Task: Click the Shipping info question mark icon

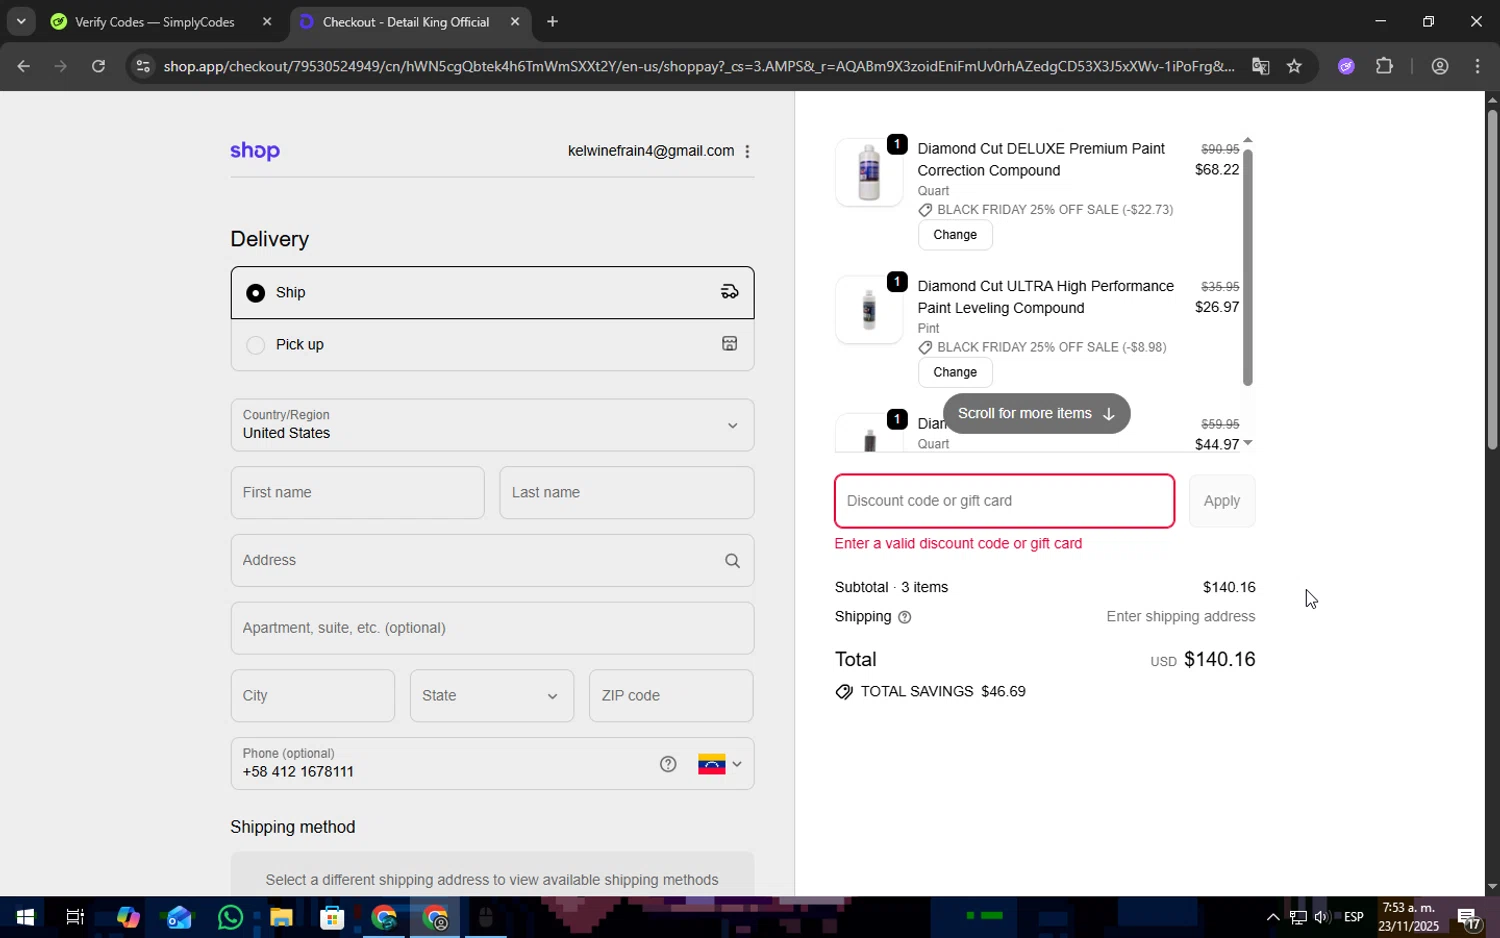Action: pyautogui.click(x=905, y=618)
